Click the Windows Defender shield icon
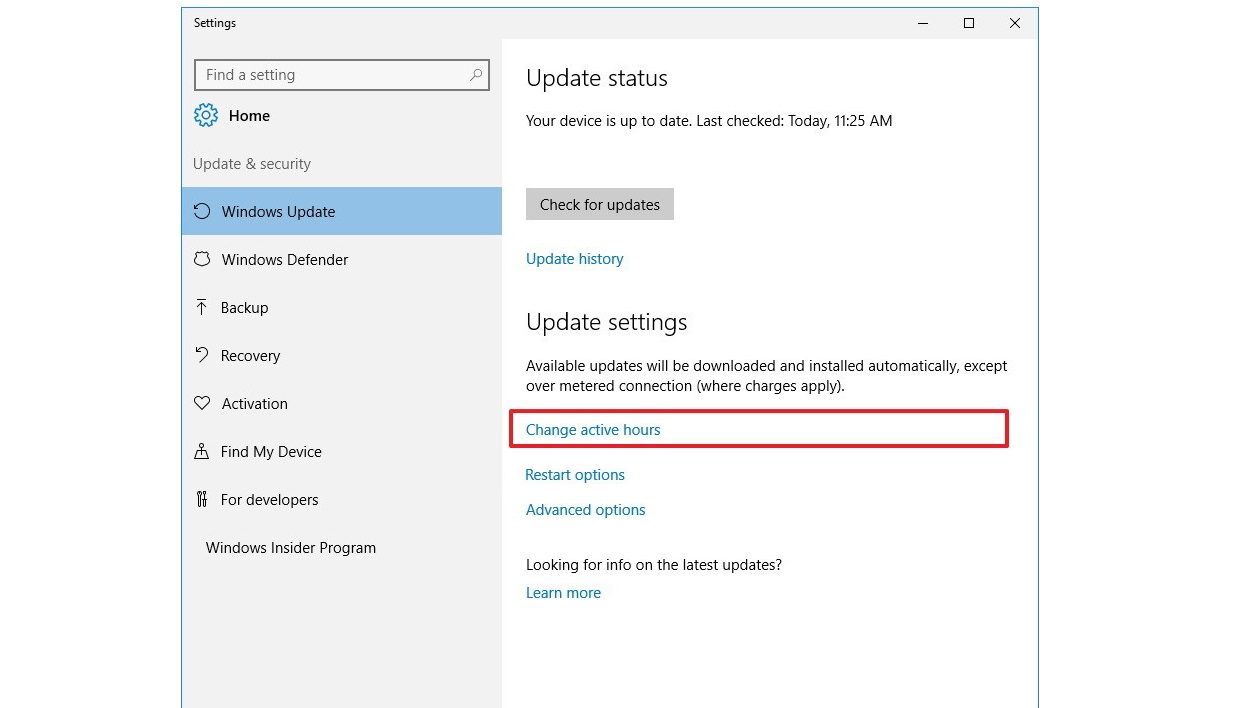Viewport: 1256px width, 708px height. click(202, 259)
